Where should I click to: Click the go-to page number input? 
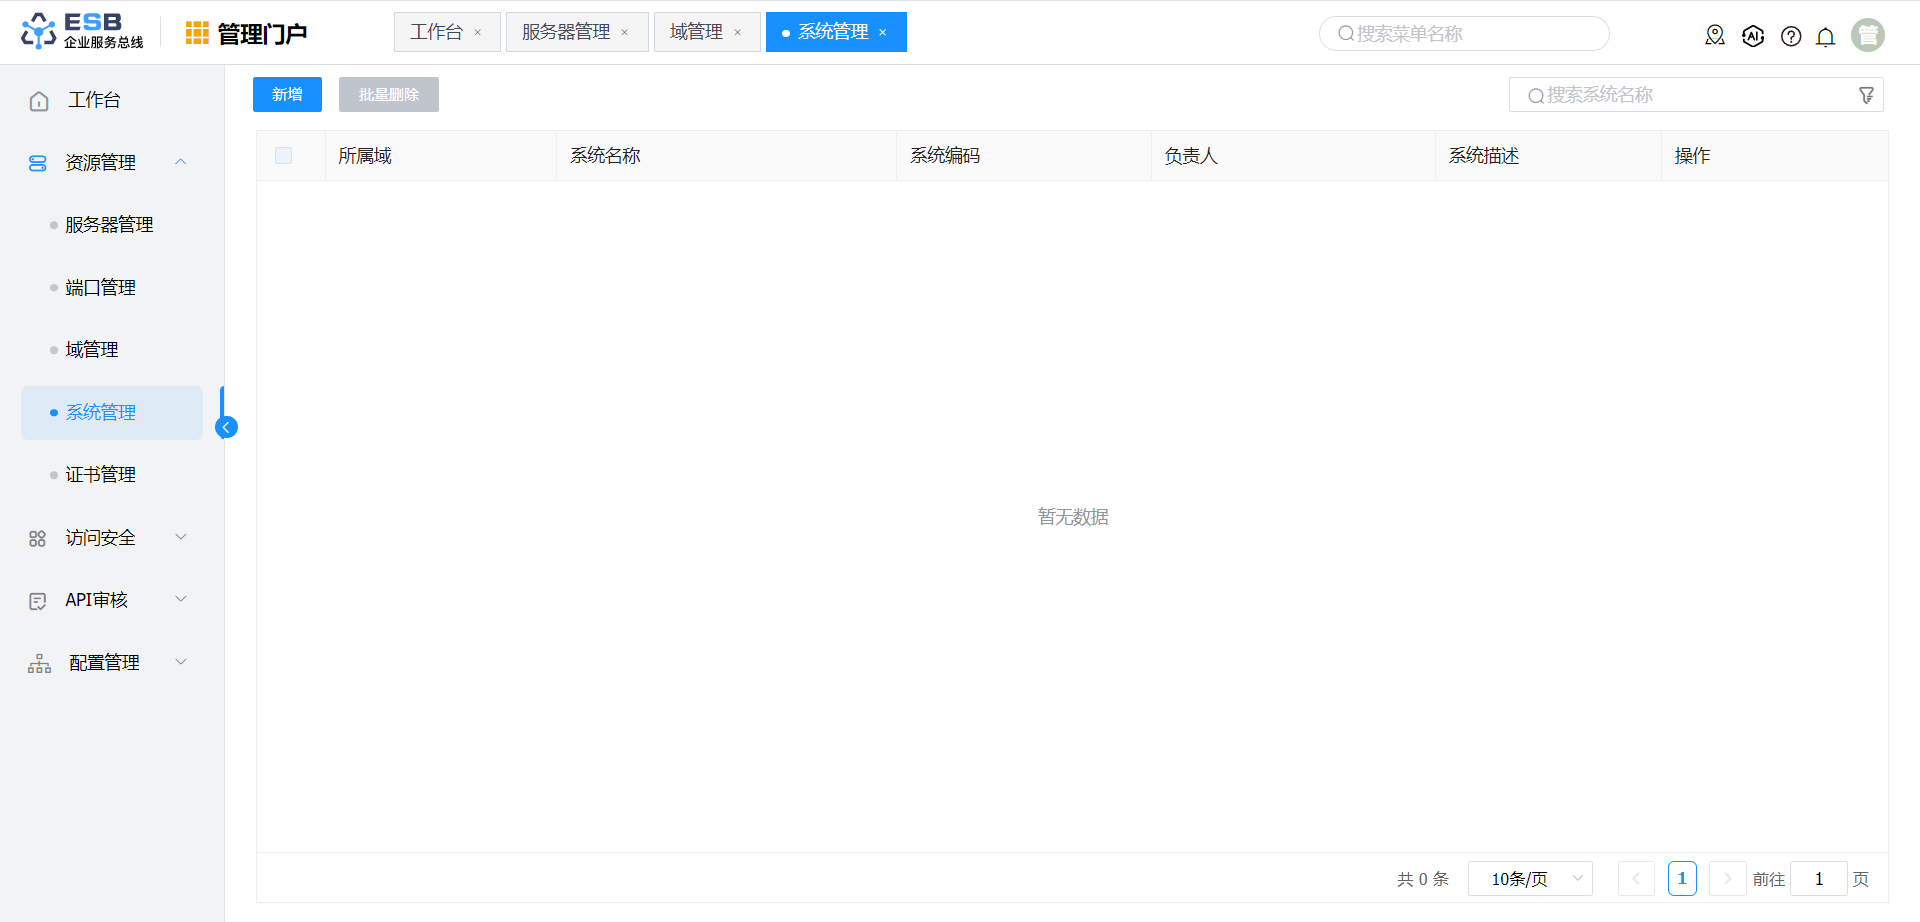(1818, 879)
